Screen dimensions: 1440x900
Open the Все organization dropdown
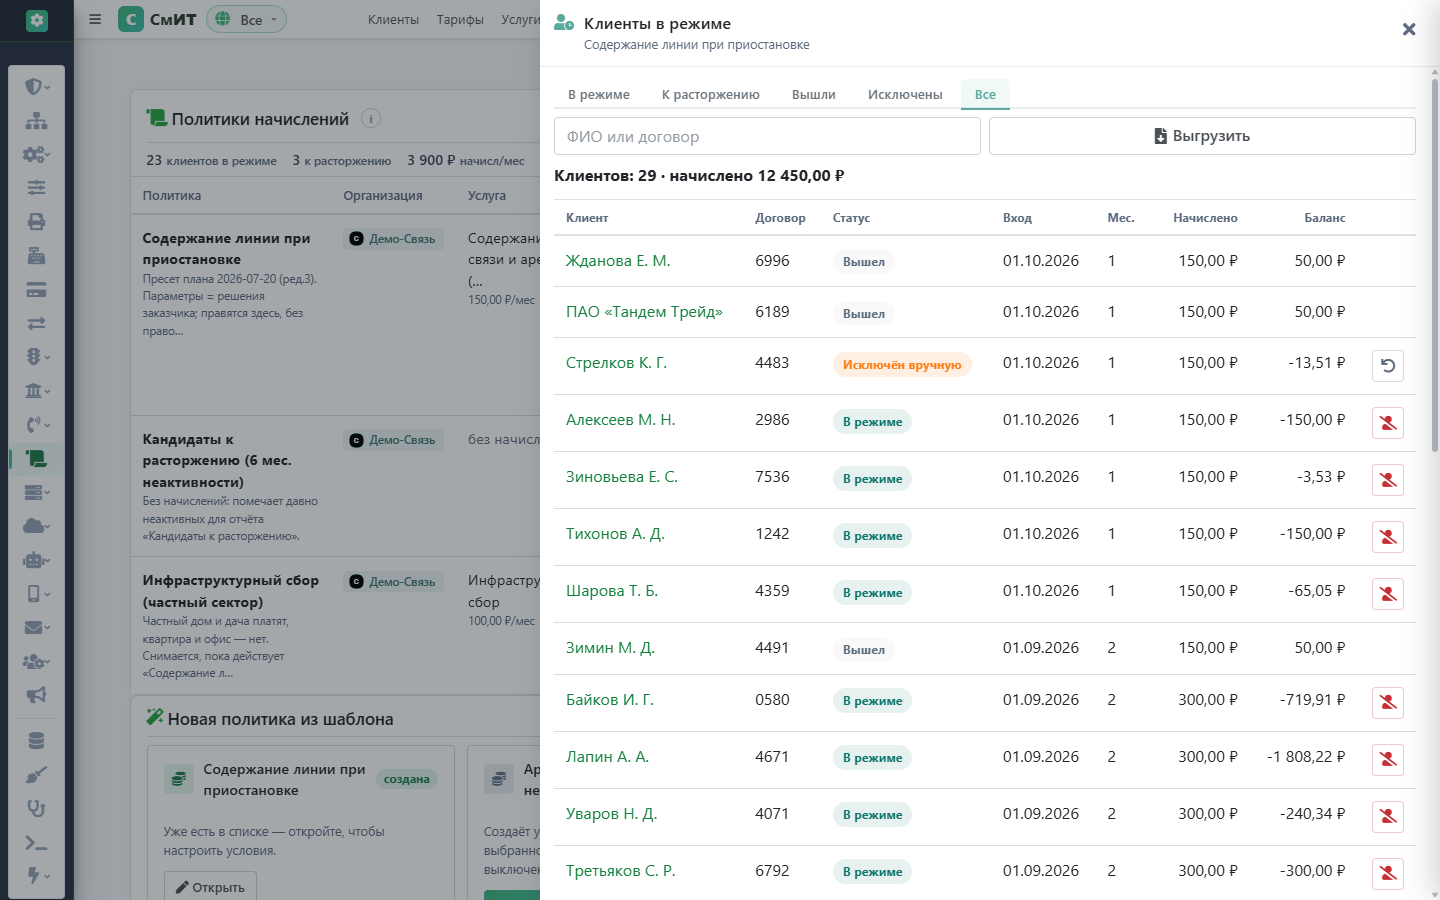[246, 19]
